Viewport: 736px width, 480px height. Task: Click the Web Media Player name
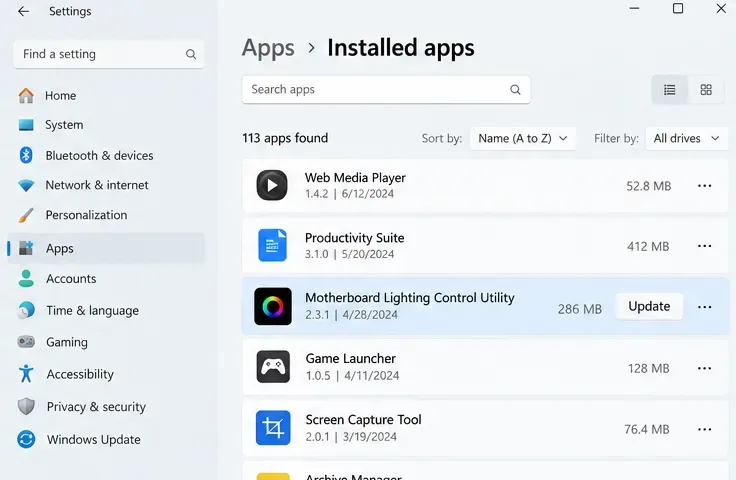click(355, 178)
